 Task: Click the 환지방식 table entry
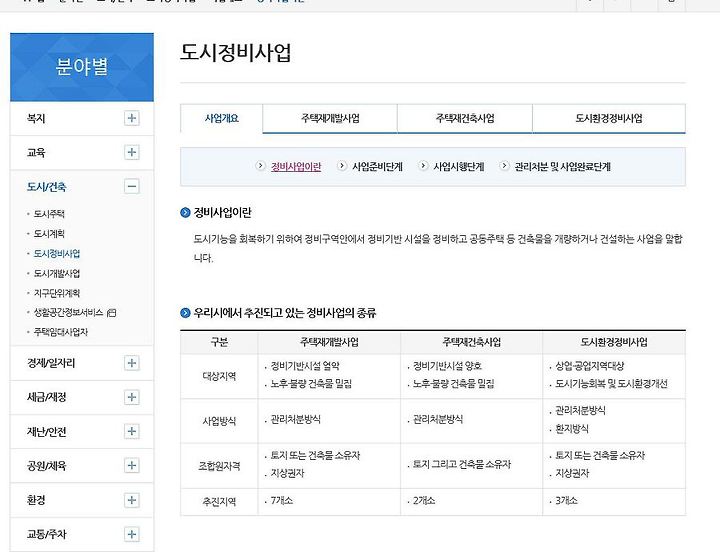pos(572,429)
